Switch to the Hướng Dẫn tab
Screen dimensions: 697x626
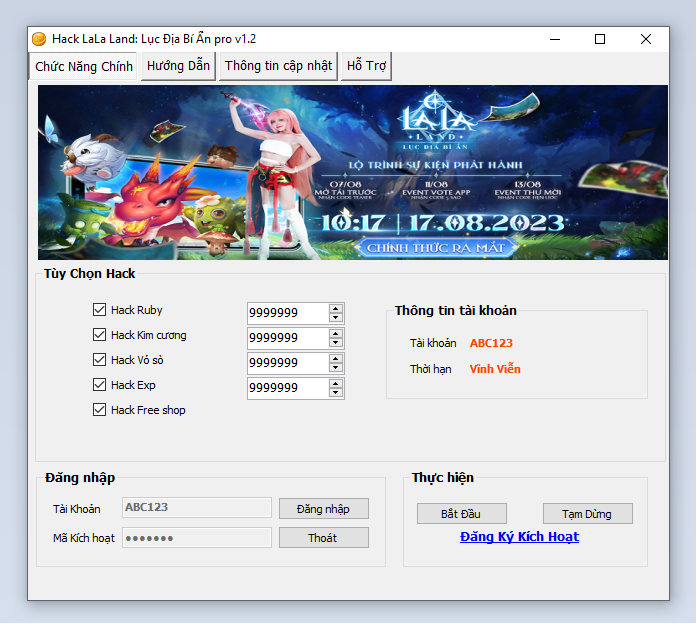pos(178,66)
